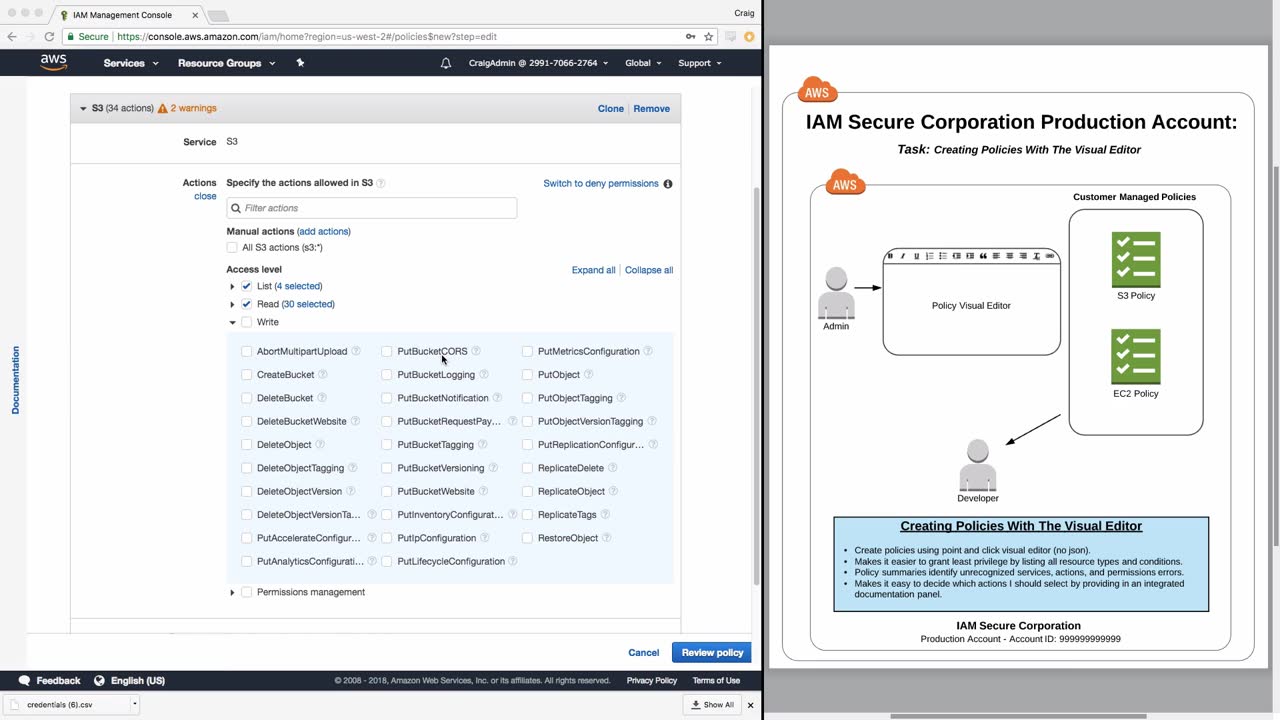1280x720 pixels.
Task: Click the help icon after 'Specify the actions allowed in S3'
Action: (381, 183)
